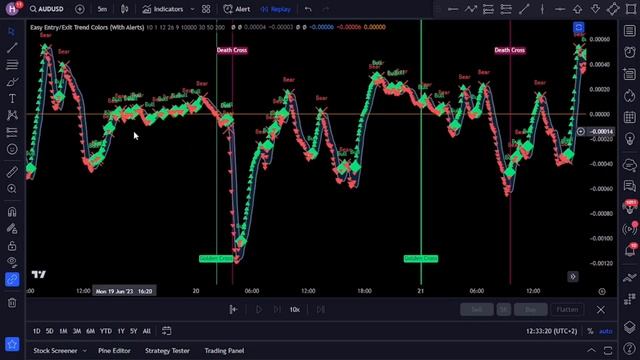Create an Alert from the top toolbar
640x360 pixels.
(x=237, y=9)
